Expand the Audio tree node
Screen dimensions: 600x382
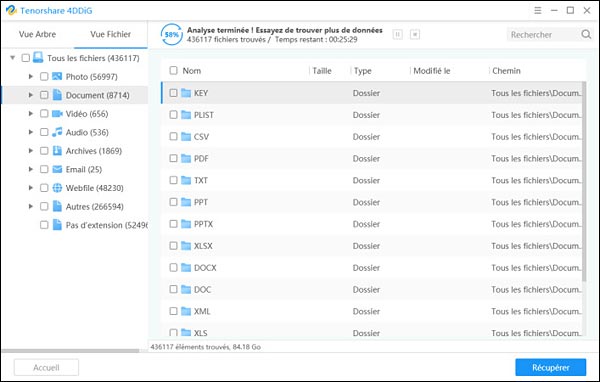pos(31,132)
